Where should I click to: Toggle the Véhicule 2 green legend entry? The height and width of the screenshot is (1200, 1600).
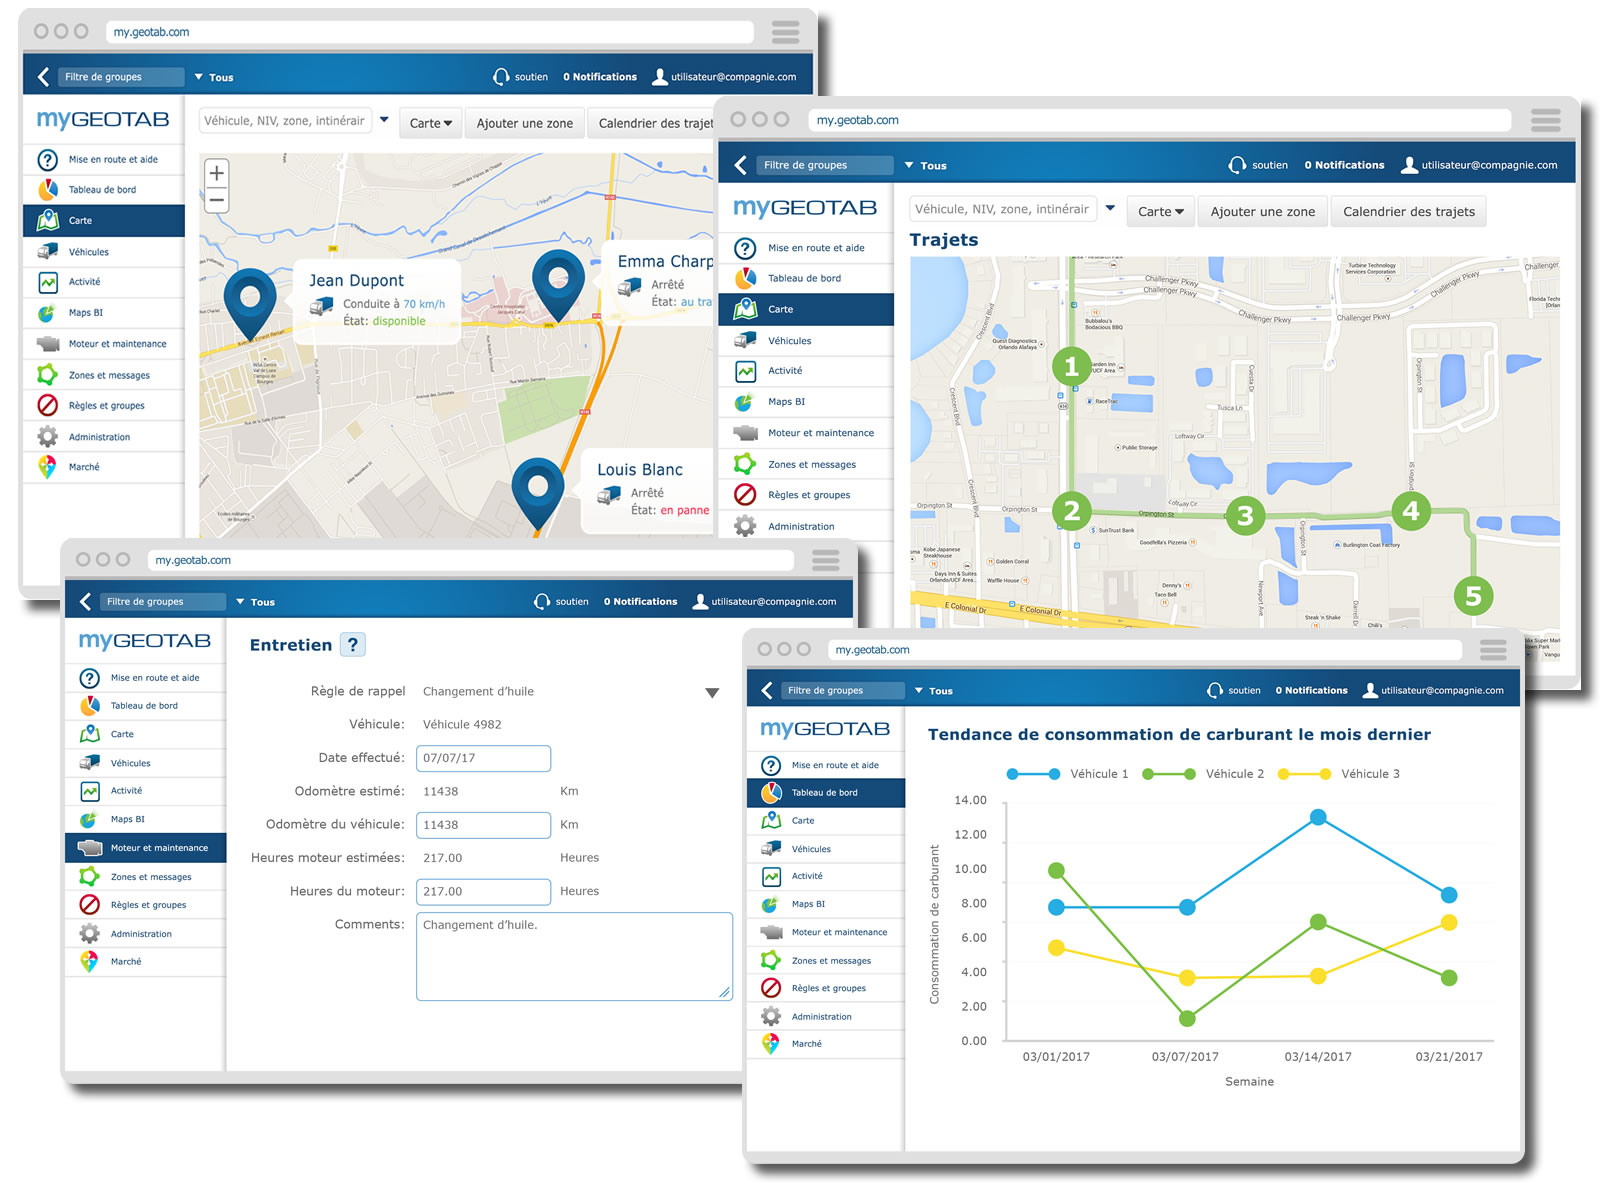[1204, 774]
